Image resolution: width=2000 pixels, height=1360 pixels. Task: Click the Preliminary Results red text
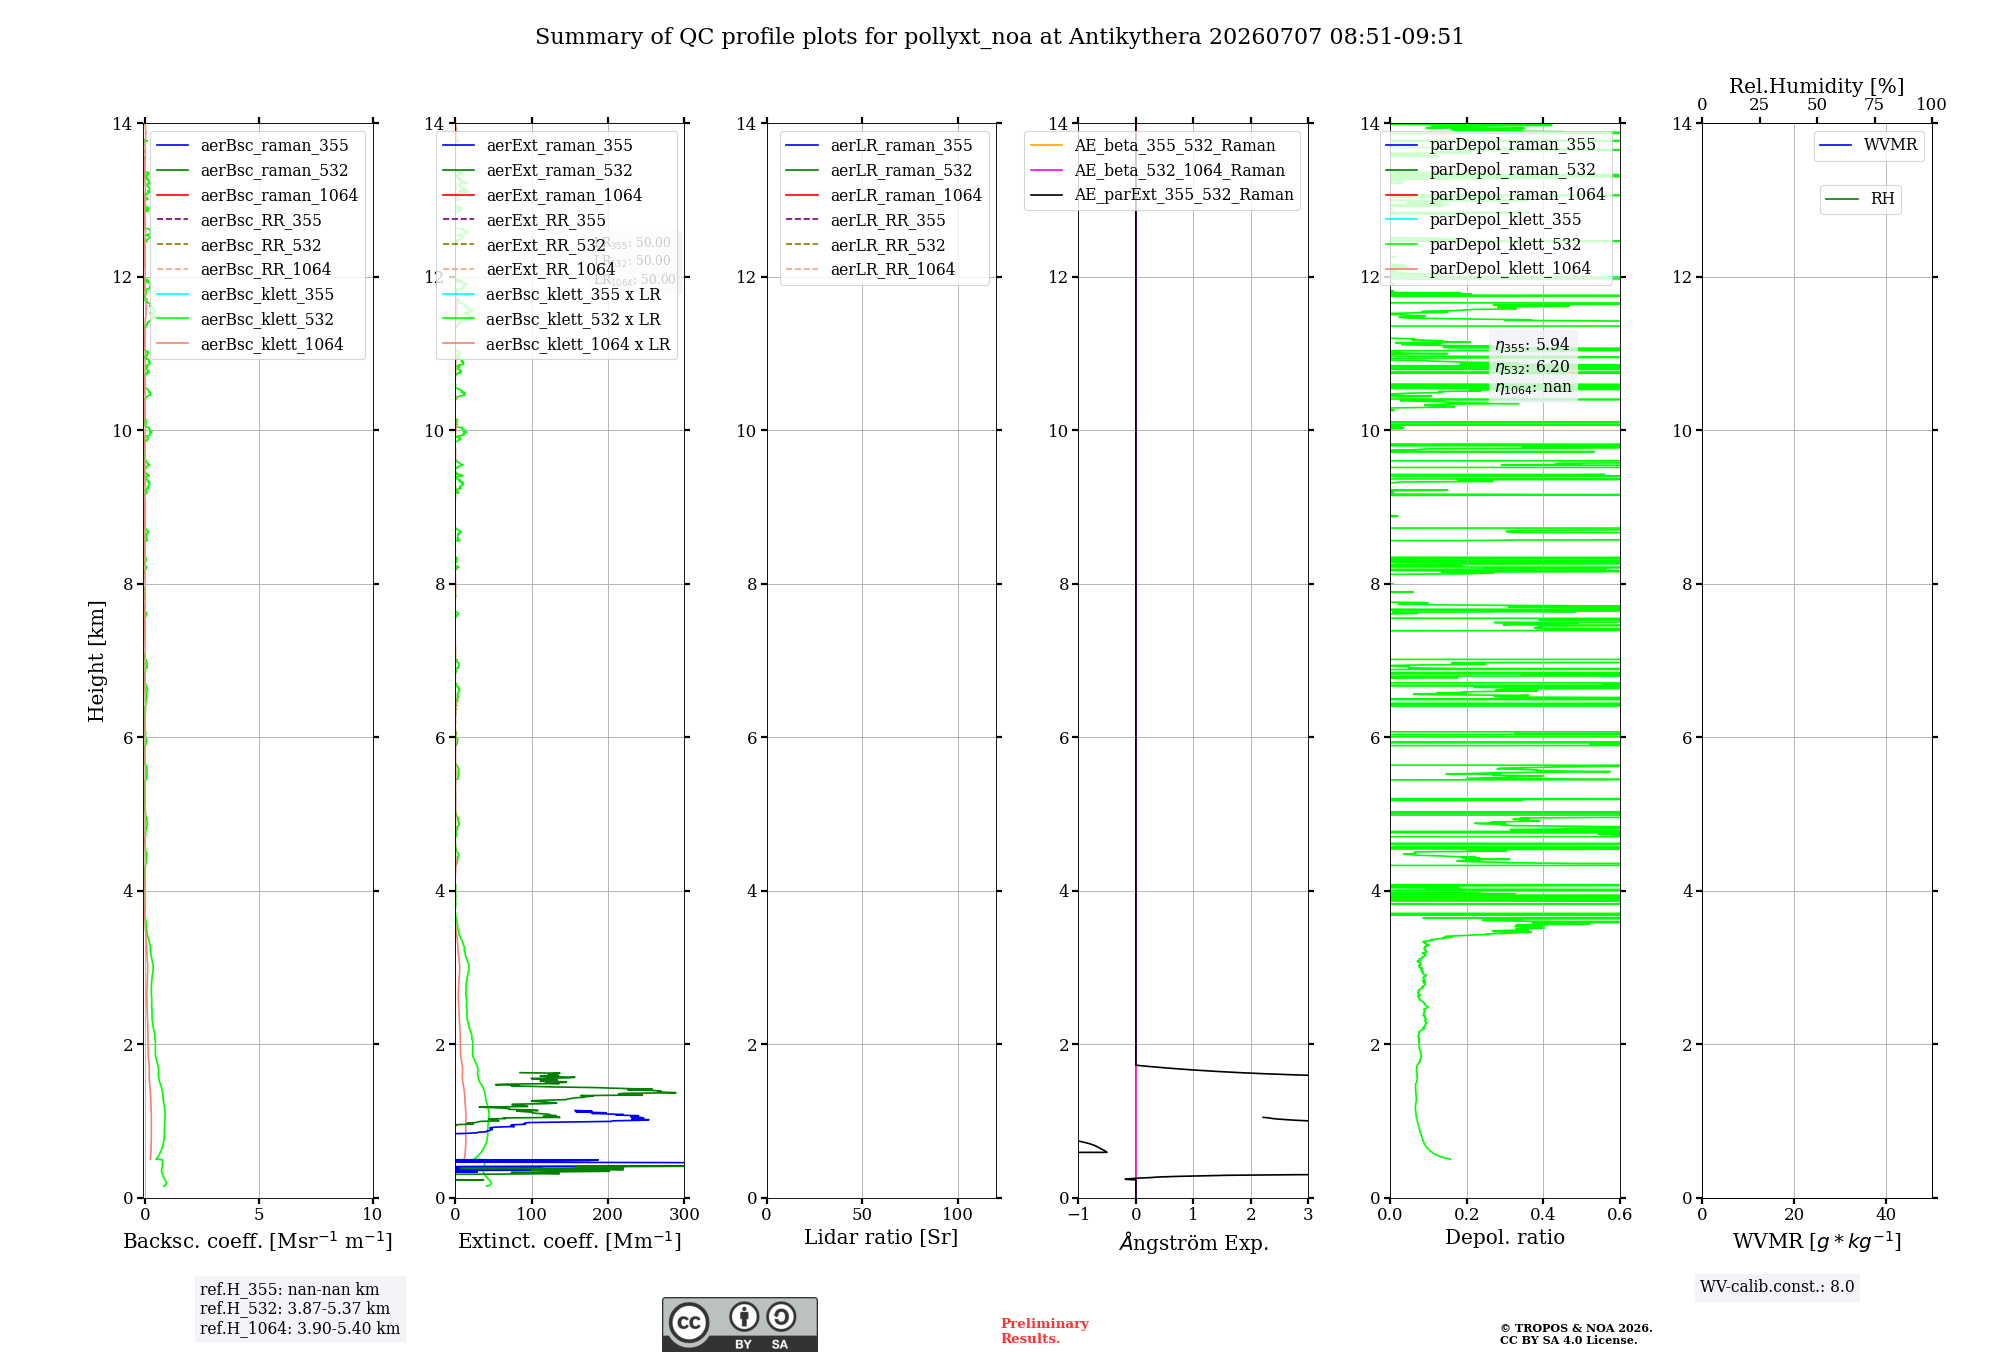[1044, 1331]
